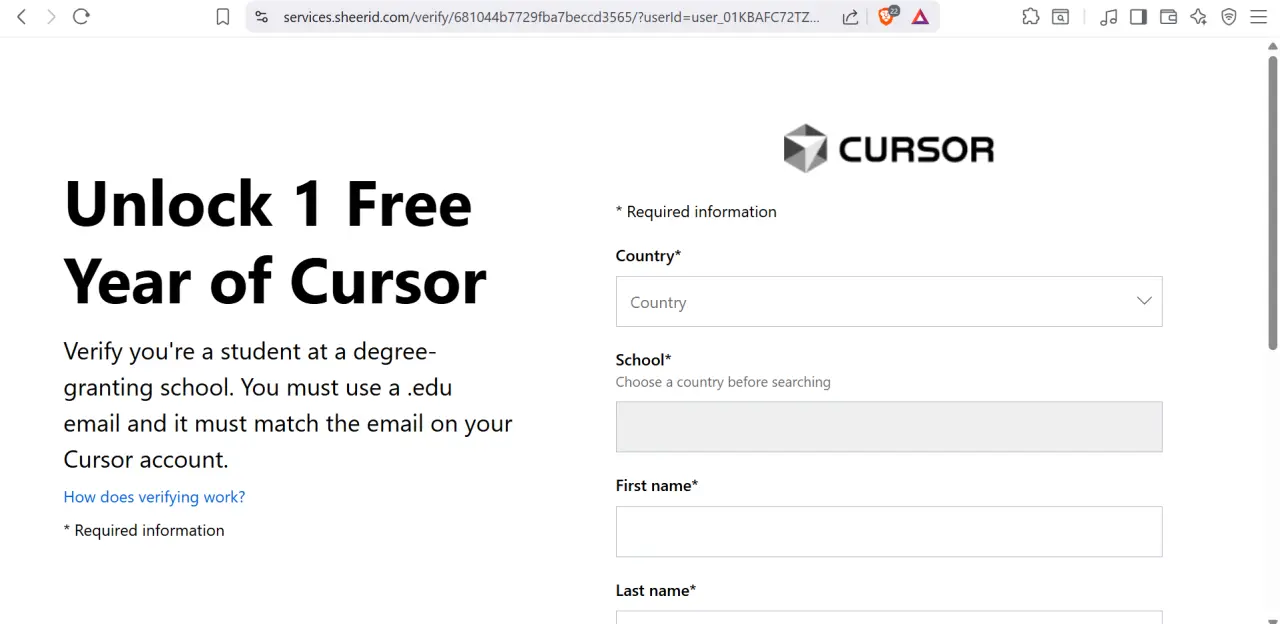Click the 'School*' field label
1280x624 pixels.
[x=643, y=360]
